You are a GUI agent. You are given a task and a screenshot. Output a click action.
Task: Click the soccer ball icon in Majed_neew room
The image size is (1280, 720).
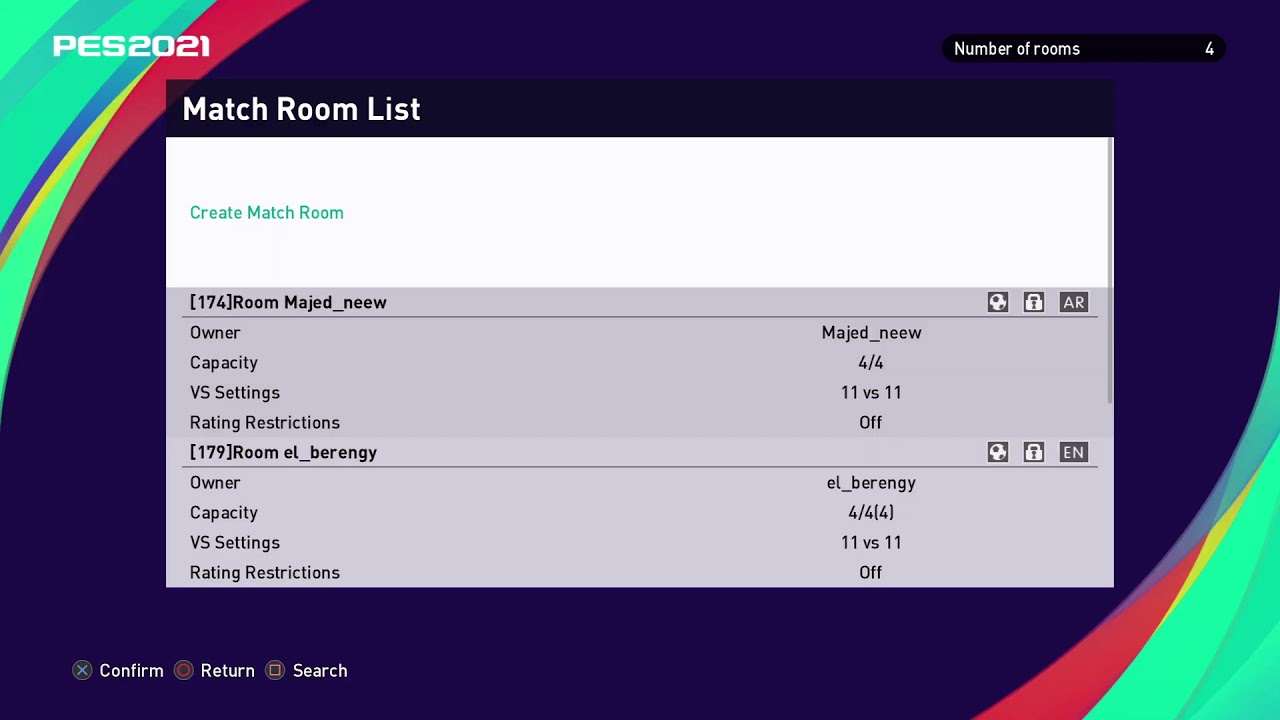998,302
